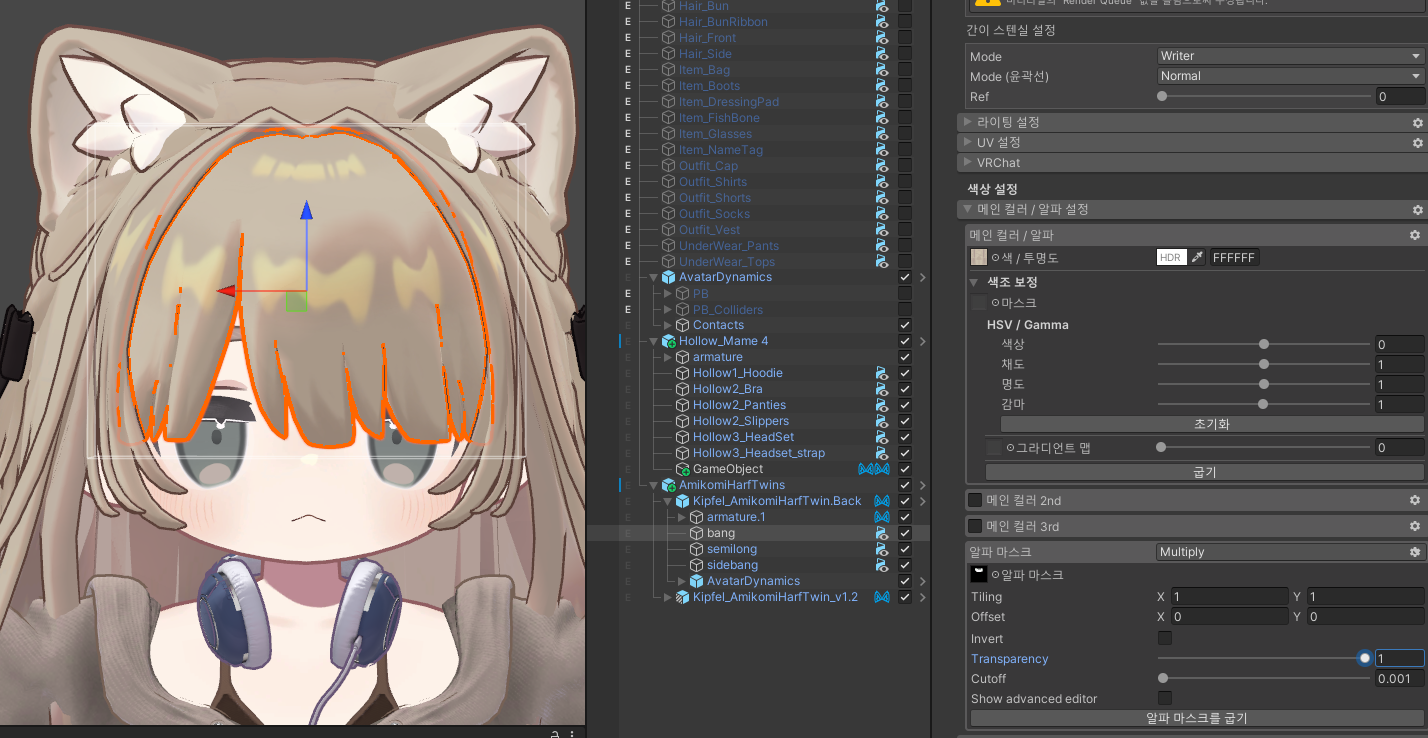This screenshot has width=1428, height=738.
Task: Click the renderer eye icon on Item_Glasses row
Action: click(x=882, y=134)
